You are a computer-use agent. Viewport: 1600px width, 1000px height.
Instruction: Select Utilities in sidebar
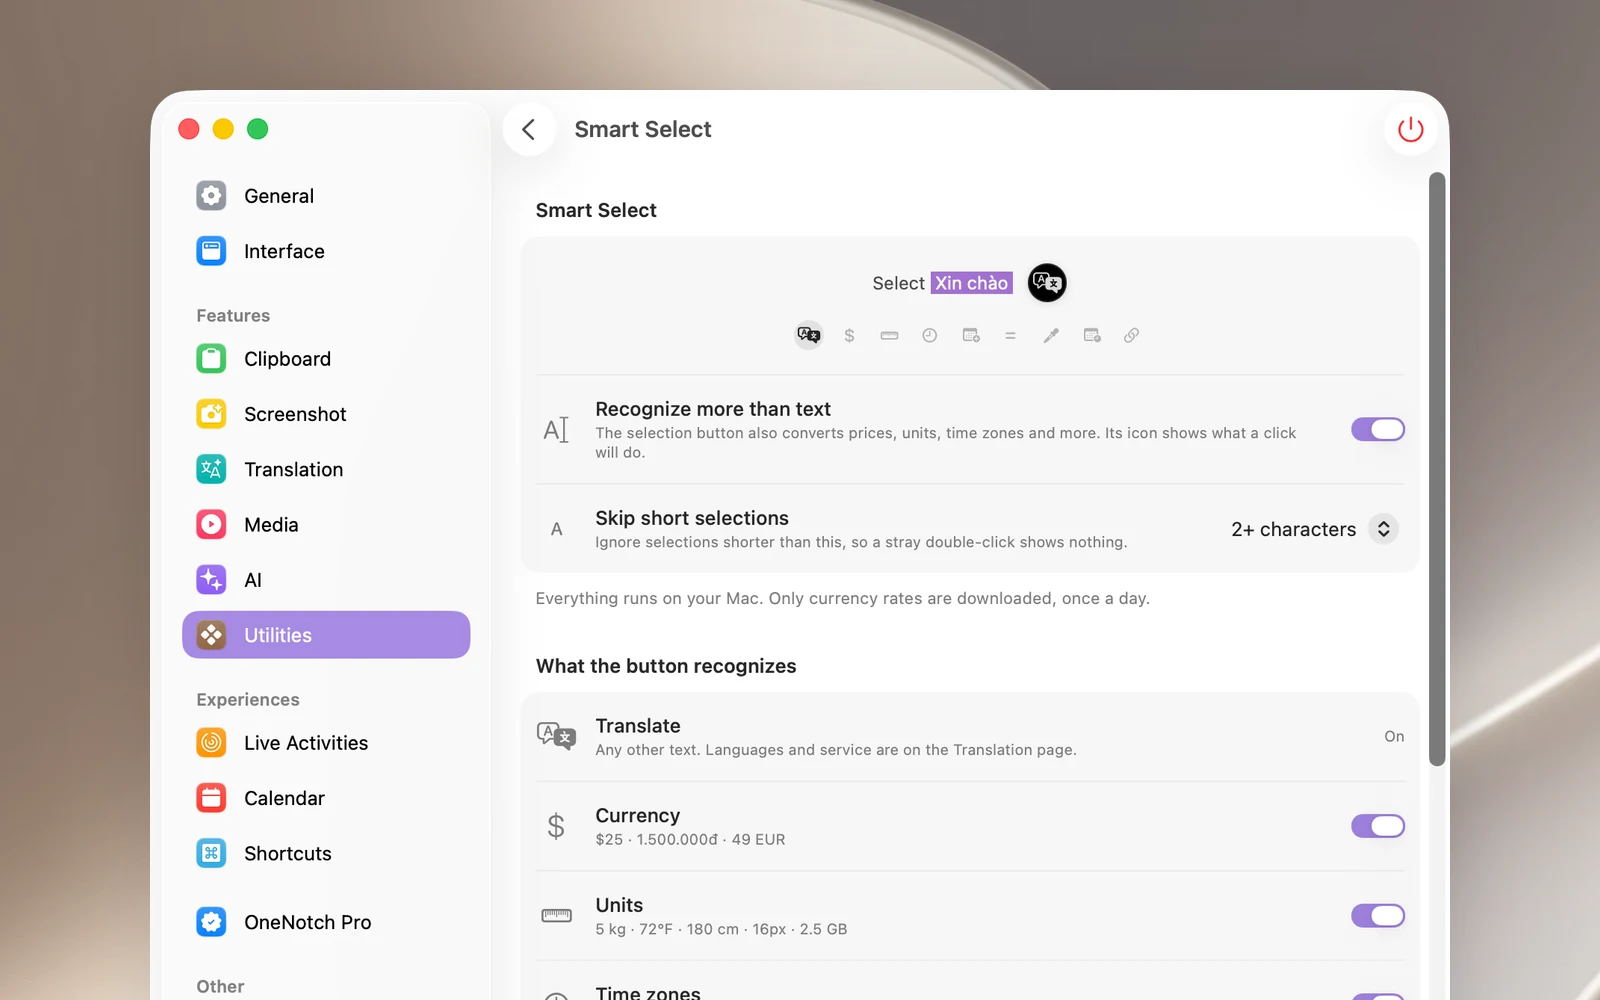pyautogui.click(x=326, y=635)
